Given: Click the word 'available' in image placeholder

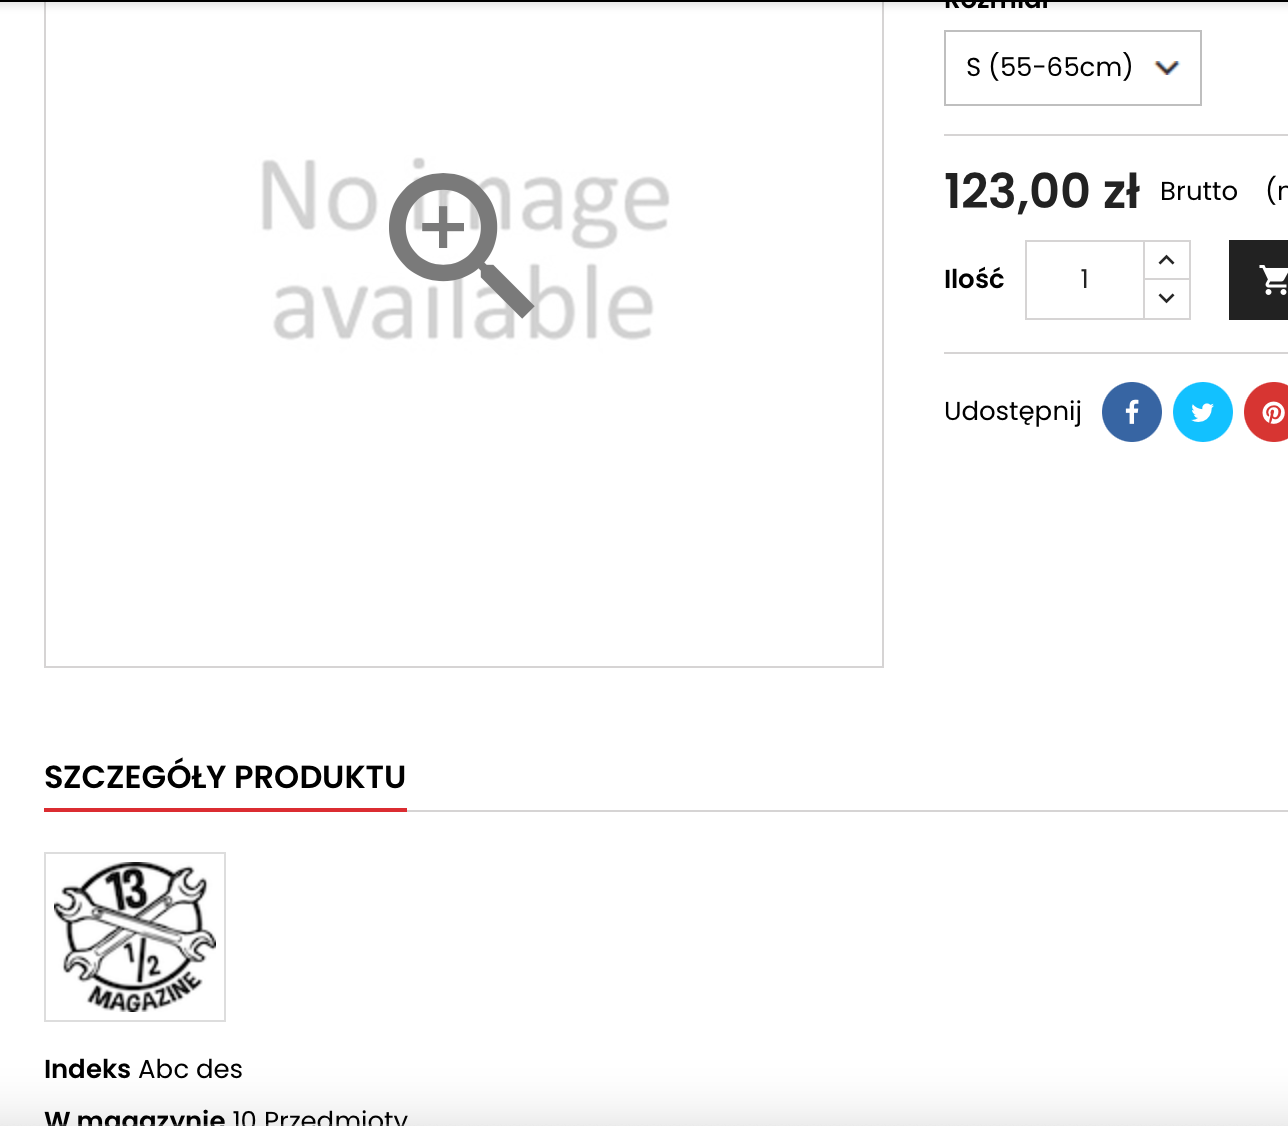Looking at the screenshot, I should (463, 303).
